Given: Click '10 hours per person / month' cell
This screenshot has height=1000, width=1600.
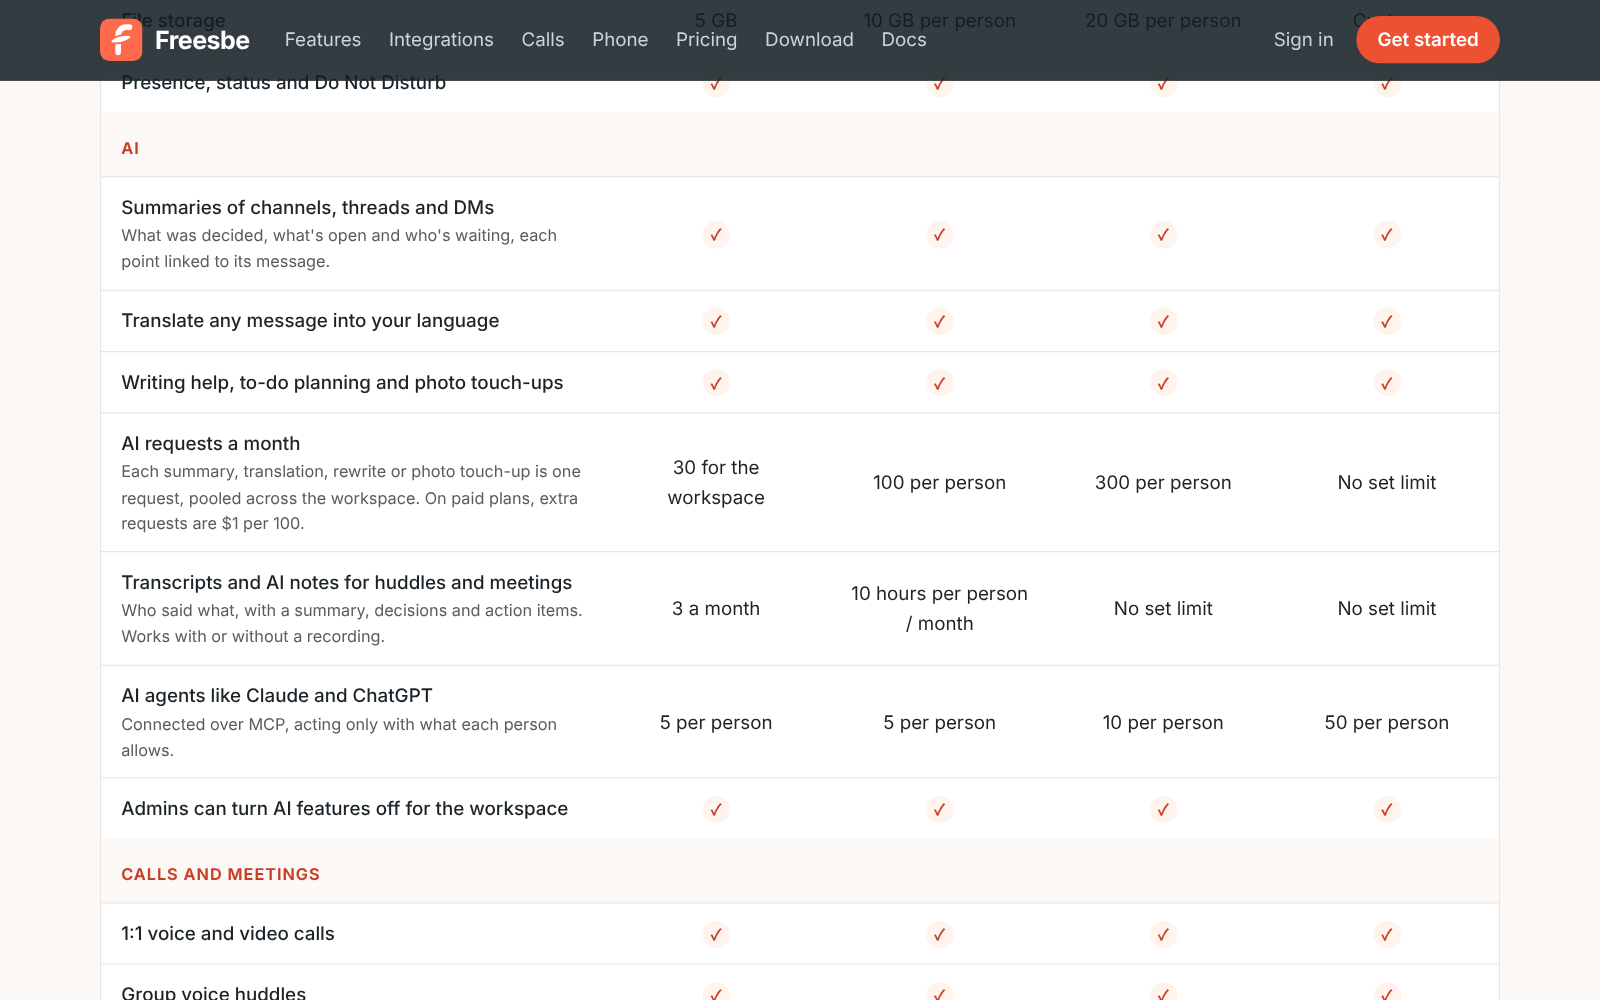Looking at the screenshot, I should (x=939, y=609).
